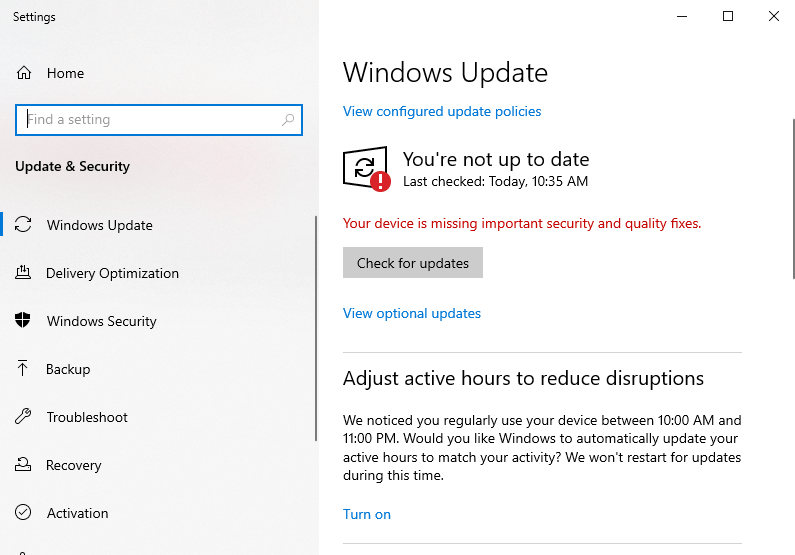Viewport: 795px width, 555px height.
Task: Click the Backup upload arrow icon
Action: click(22, 368)
